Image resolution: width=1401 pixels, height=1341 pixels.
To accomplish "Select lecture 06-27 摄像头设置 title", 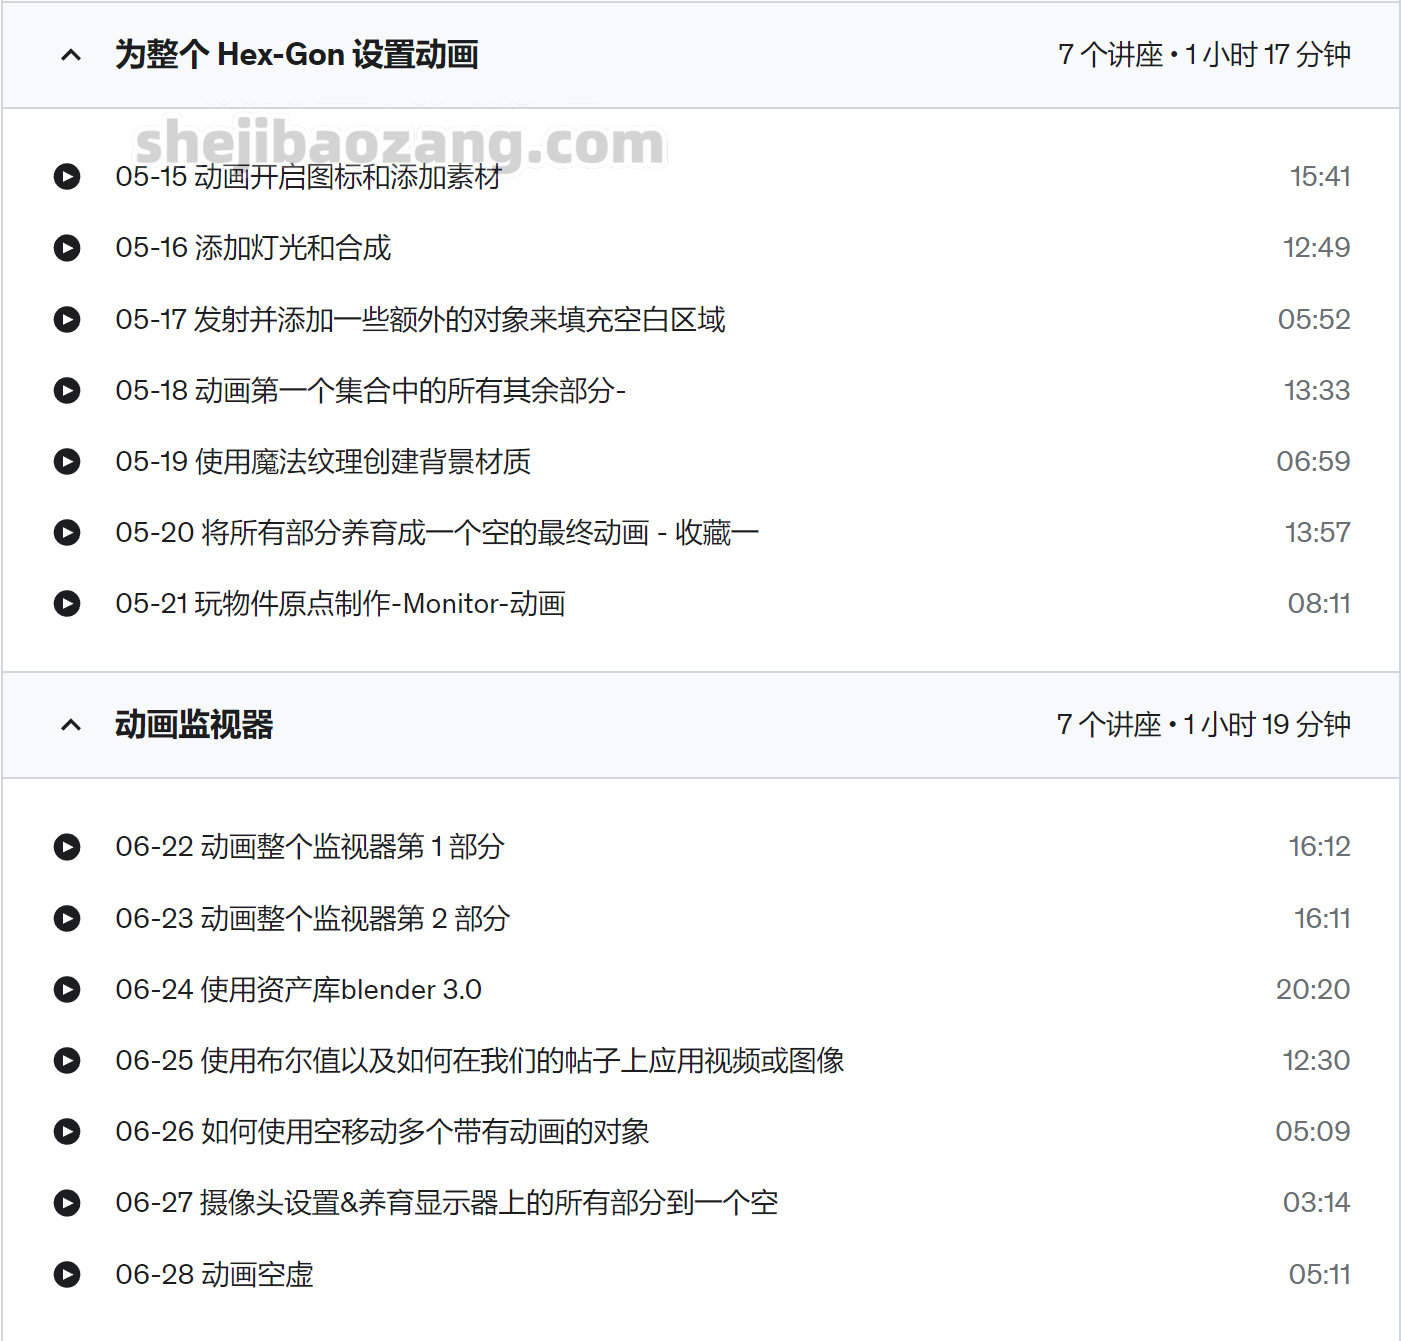I will click(x=446, y=1203).
